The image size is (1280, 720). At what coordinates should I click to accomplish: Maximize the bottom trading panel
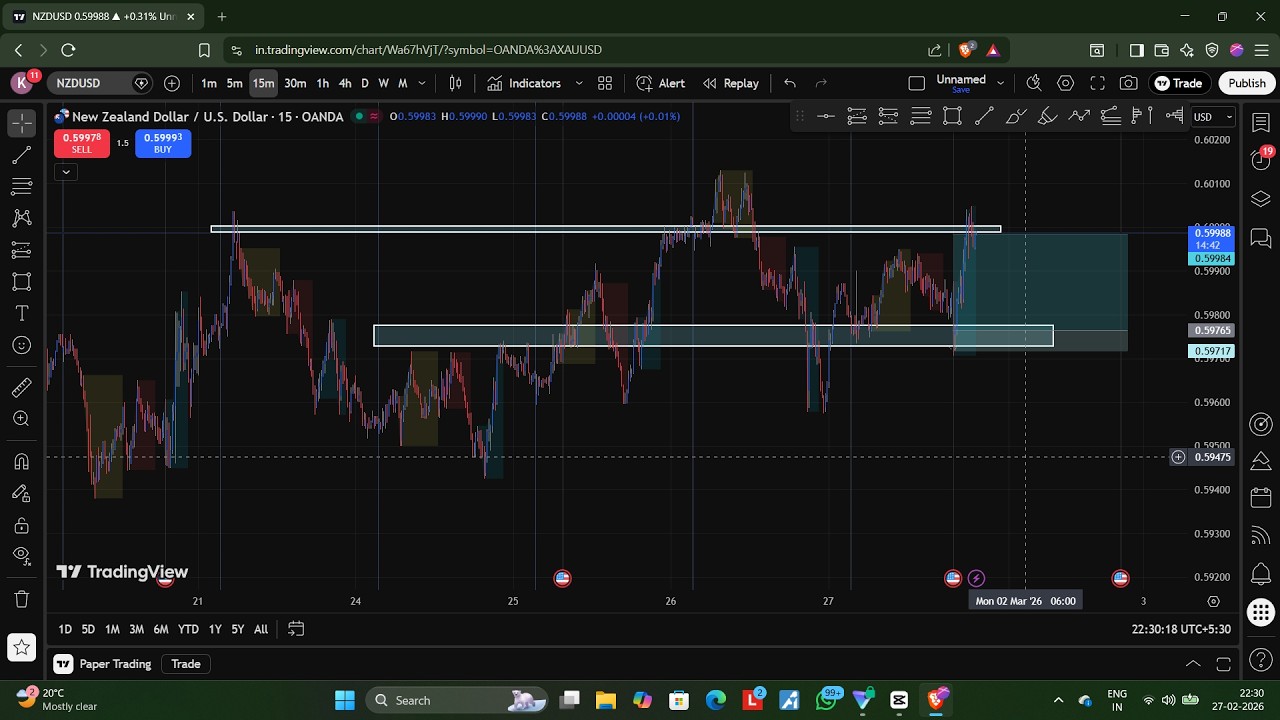click(x=1223, y=664)
